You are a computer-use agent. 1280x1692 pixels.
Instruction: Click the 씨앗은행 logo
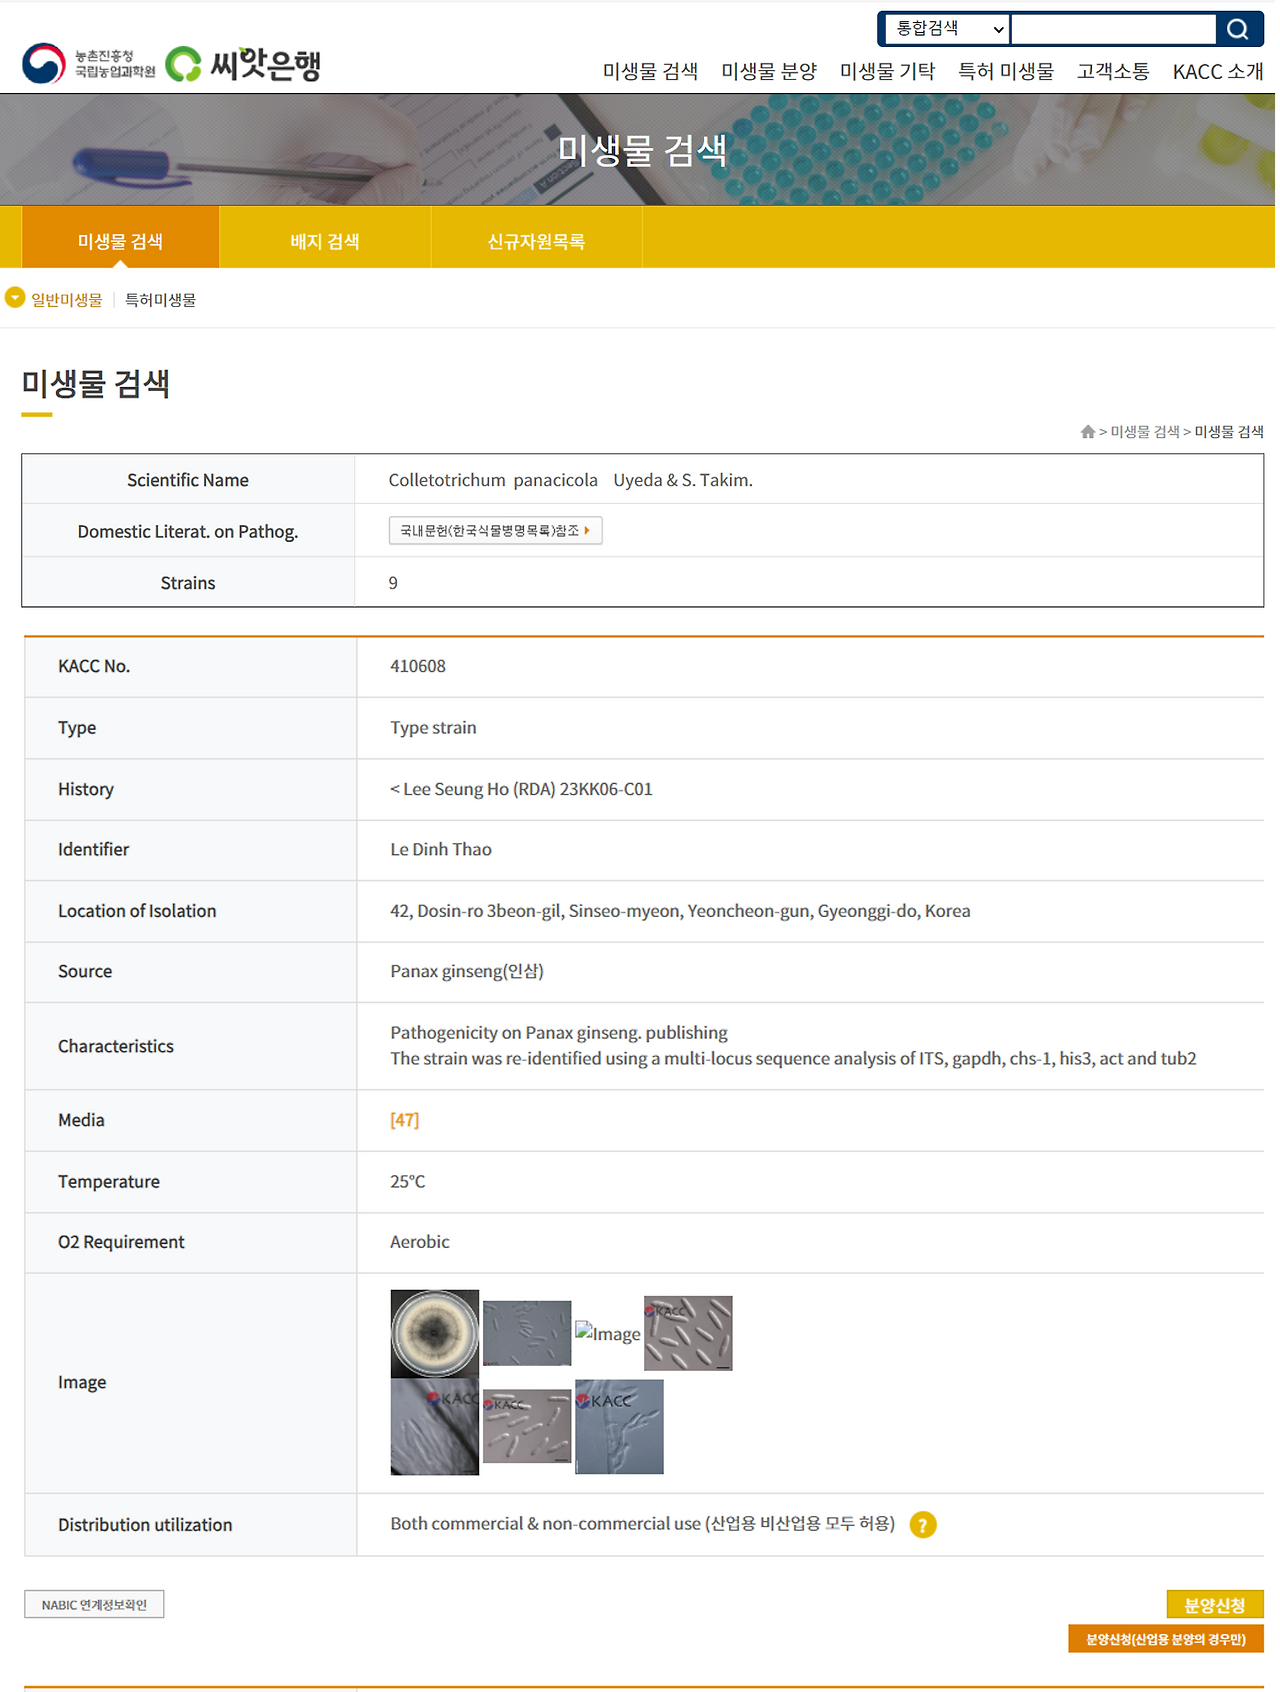[x=243, y=64]
